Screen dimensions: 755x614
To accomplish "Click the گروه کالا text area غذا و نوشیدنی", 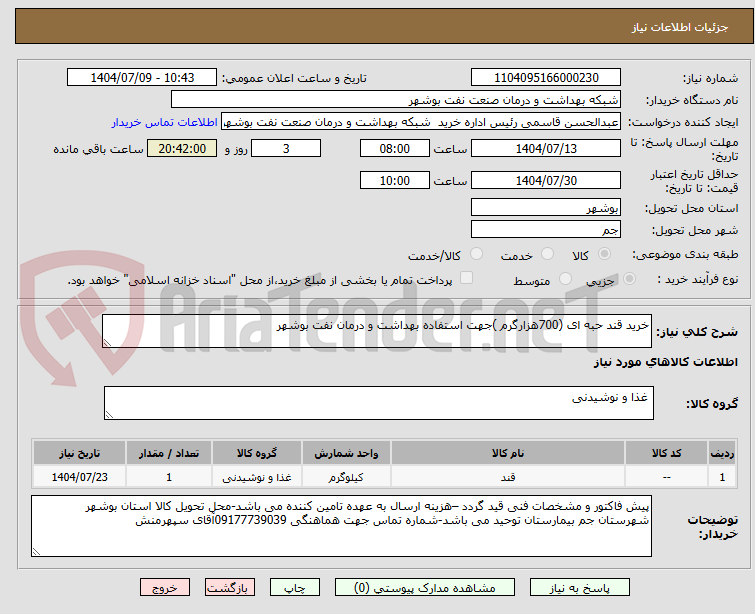I will [379, 403].
